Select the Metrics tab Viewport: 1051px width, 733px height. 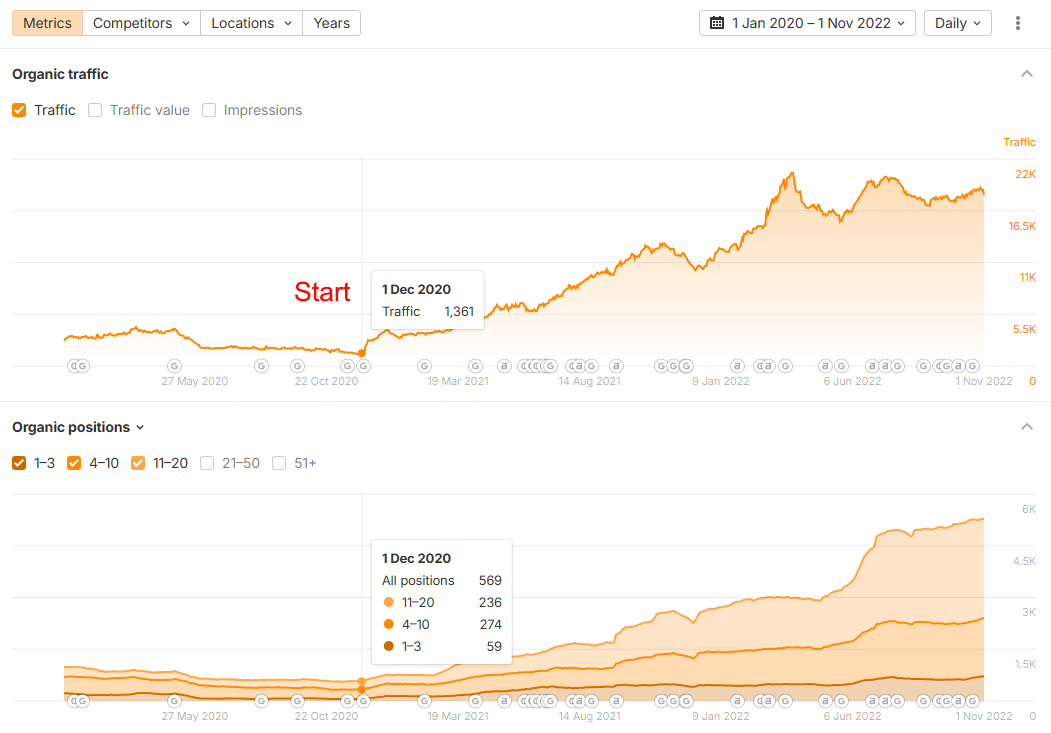[48, 23]
